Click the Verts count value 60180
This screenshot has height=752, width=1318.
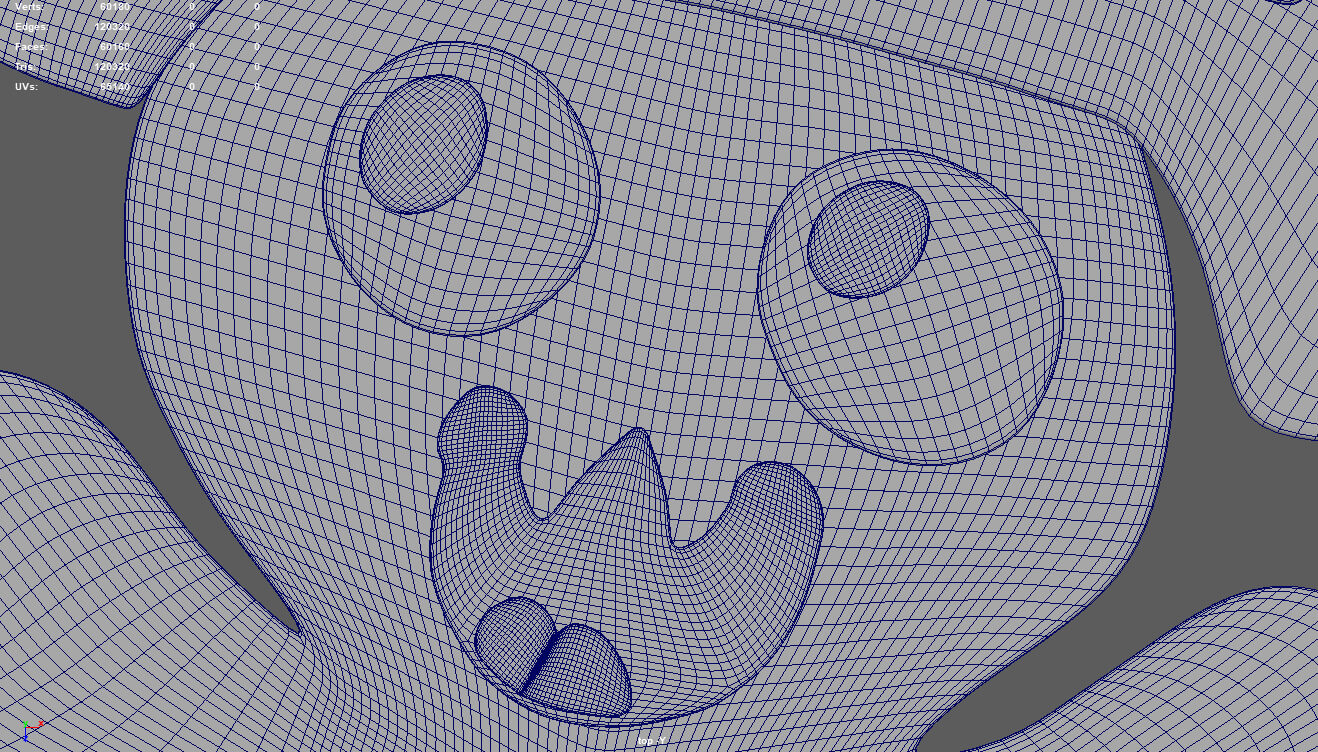114,7
